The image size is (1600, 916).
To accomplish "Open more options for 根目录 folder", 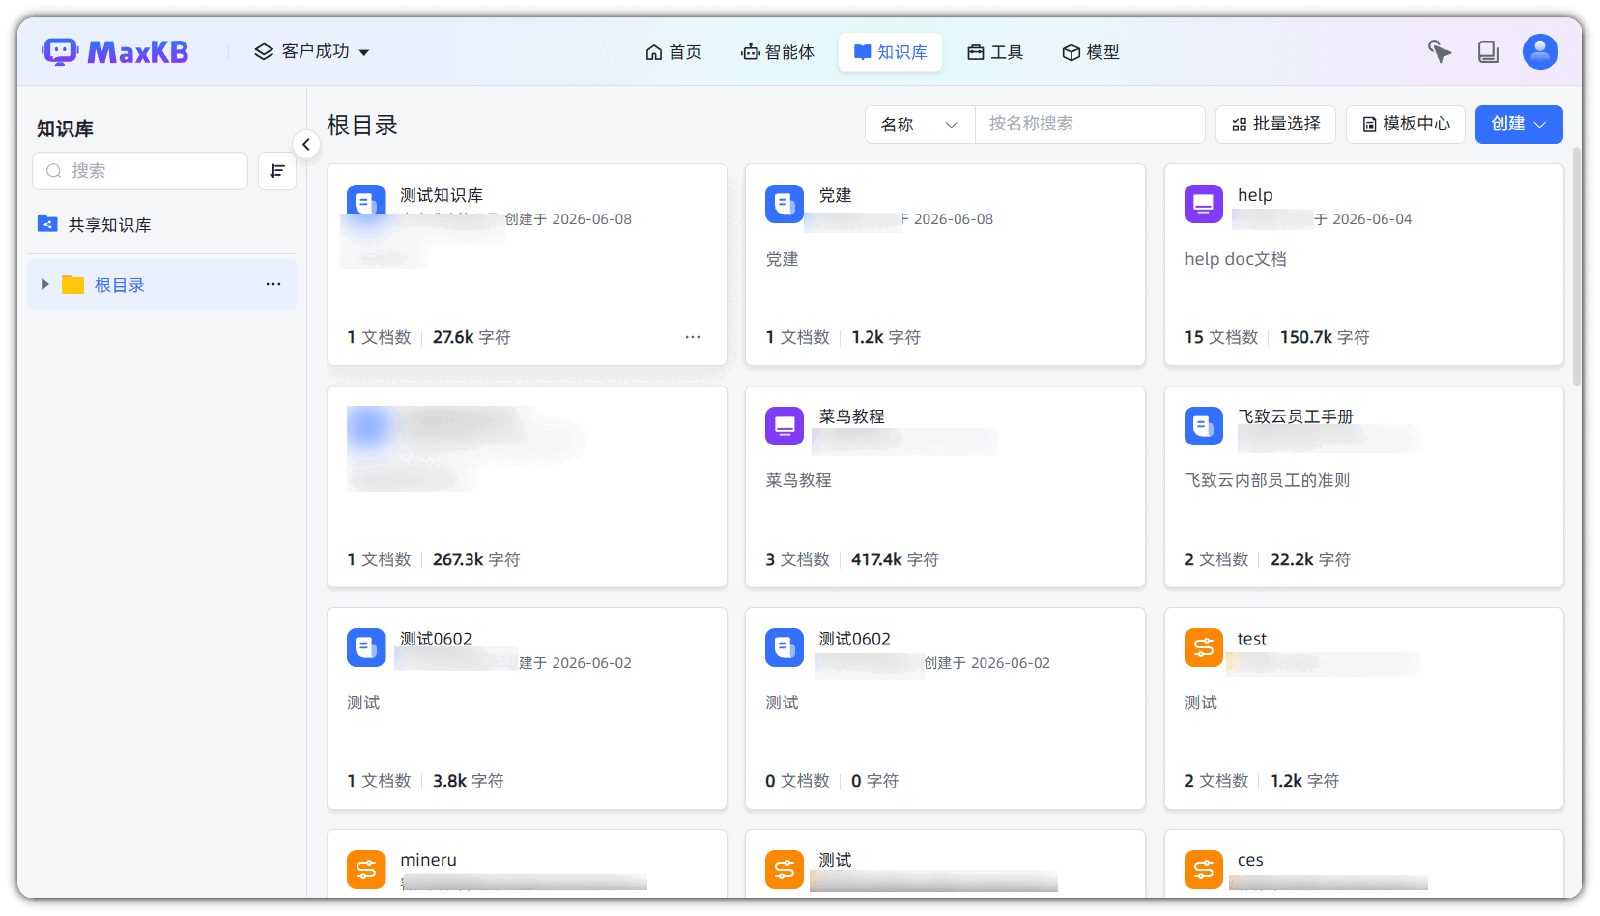I will [x=273, y=284].
